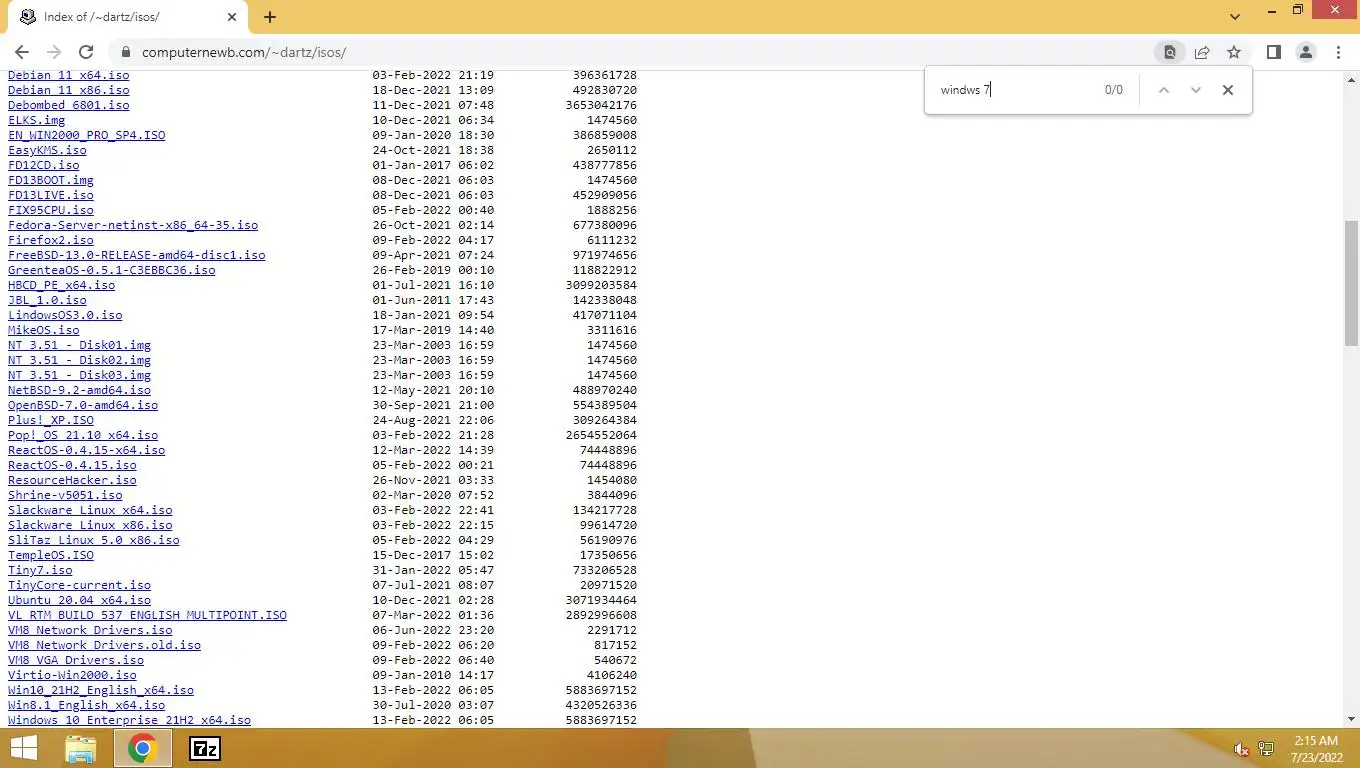Open the Win8.1_English_x64.iso link
Screen dimensions: 1360x768
[x=86, y=705]
